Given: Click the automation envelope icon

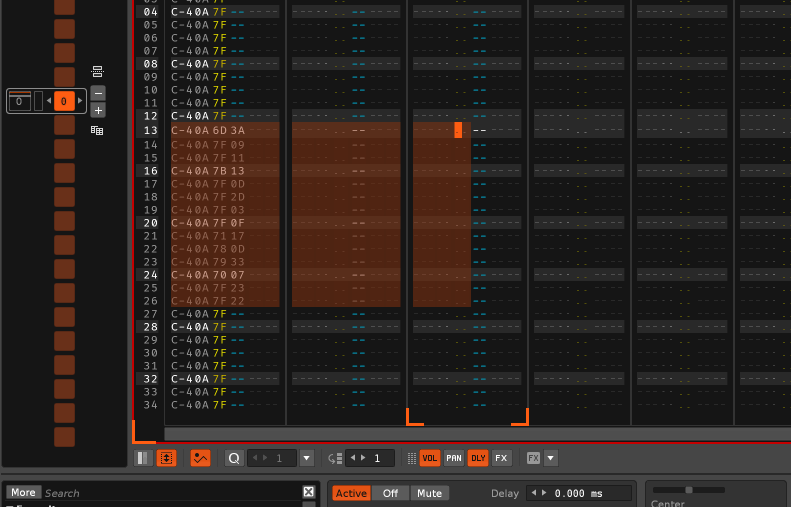Looking at the screenshot, I should pos(201,458).
